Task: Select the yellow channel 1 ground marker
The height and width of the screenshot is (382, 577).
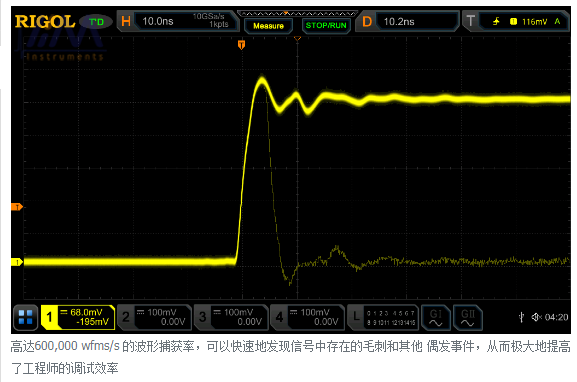Action: 17,262
